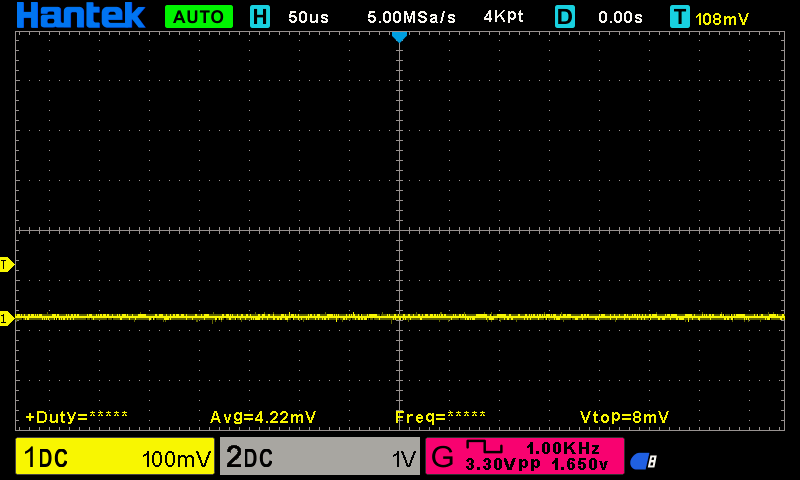Toggle the green AUTO trigger mode badge

[199, 17]
